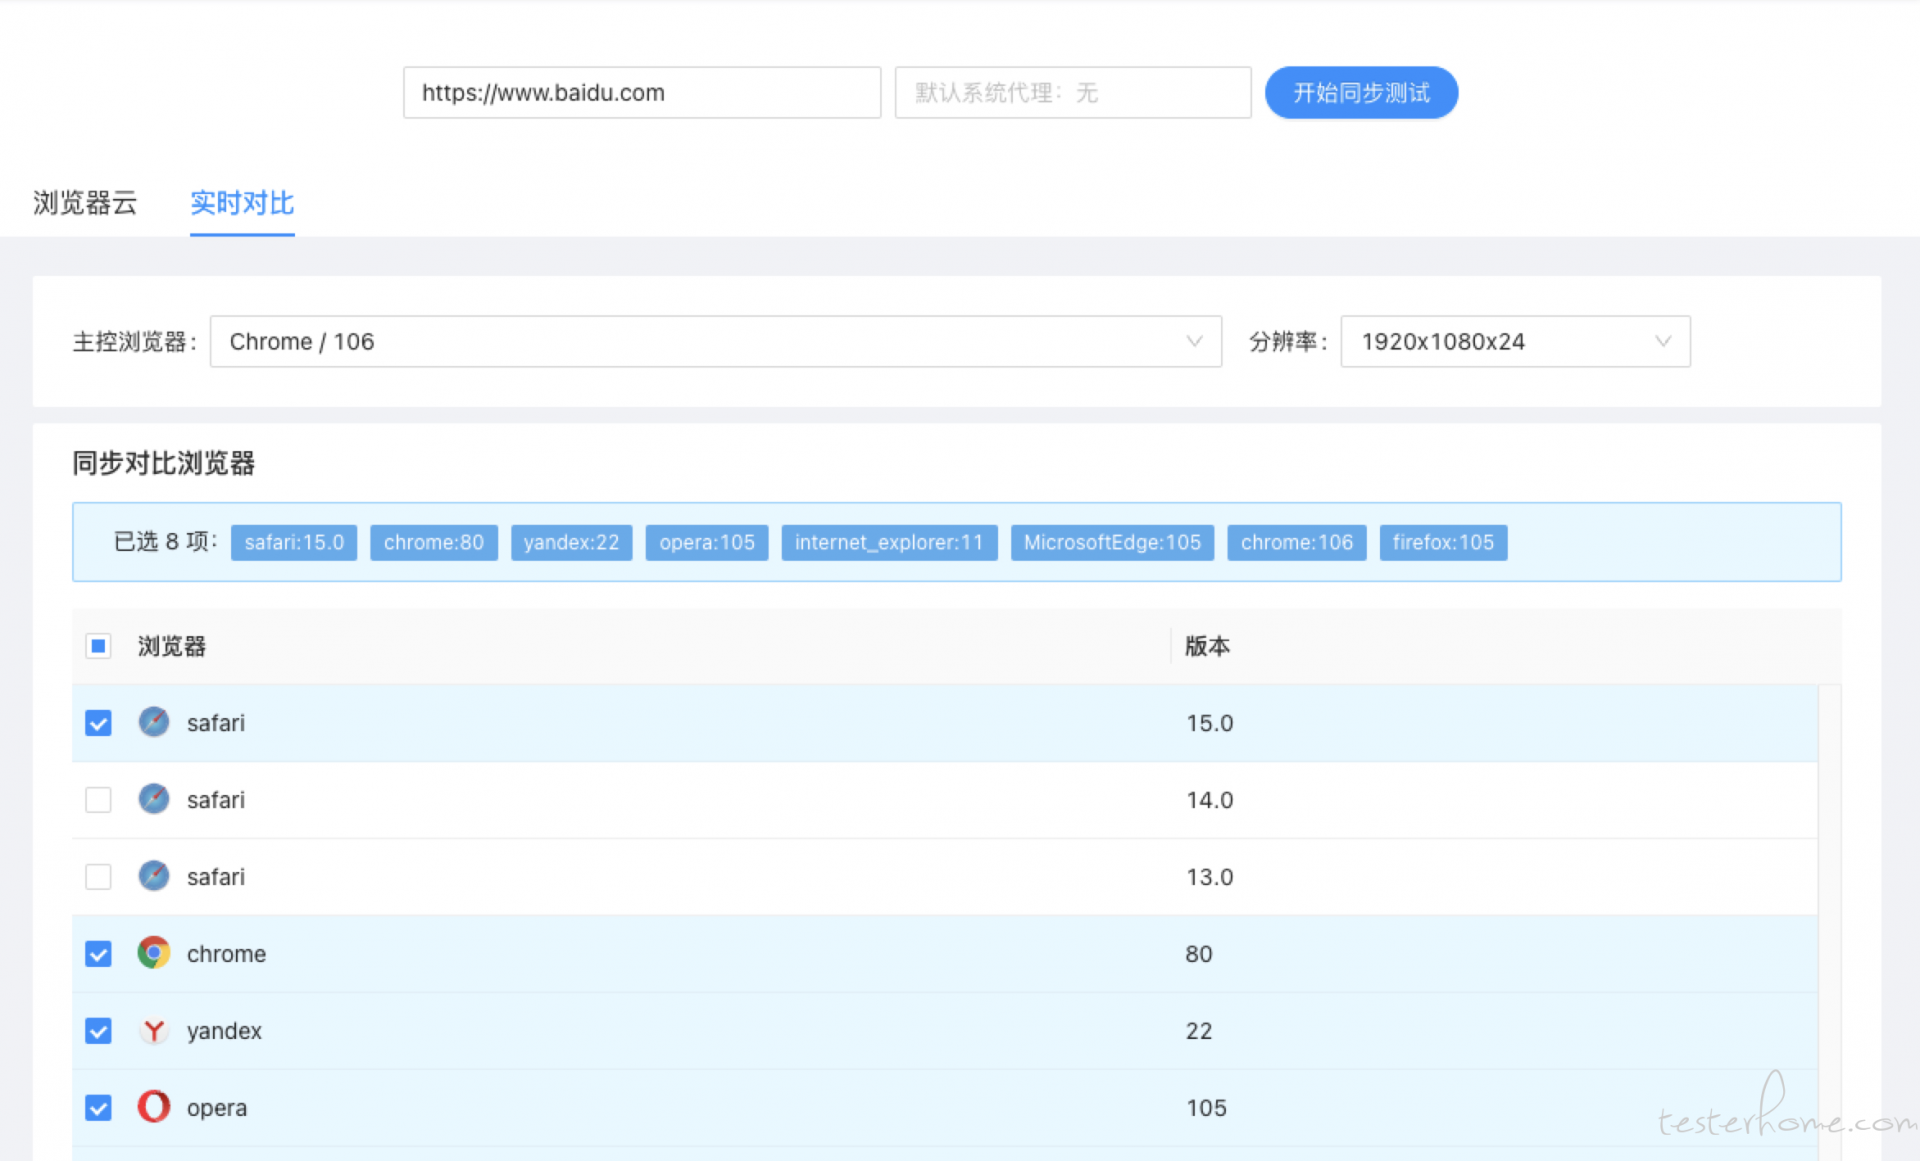Viewport: 1920px width, 1161px height.
Task: Toggle the select-all checkbox in table header
Action: click(x=98, y=646)
